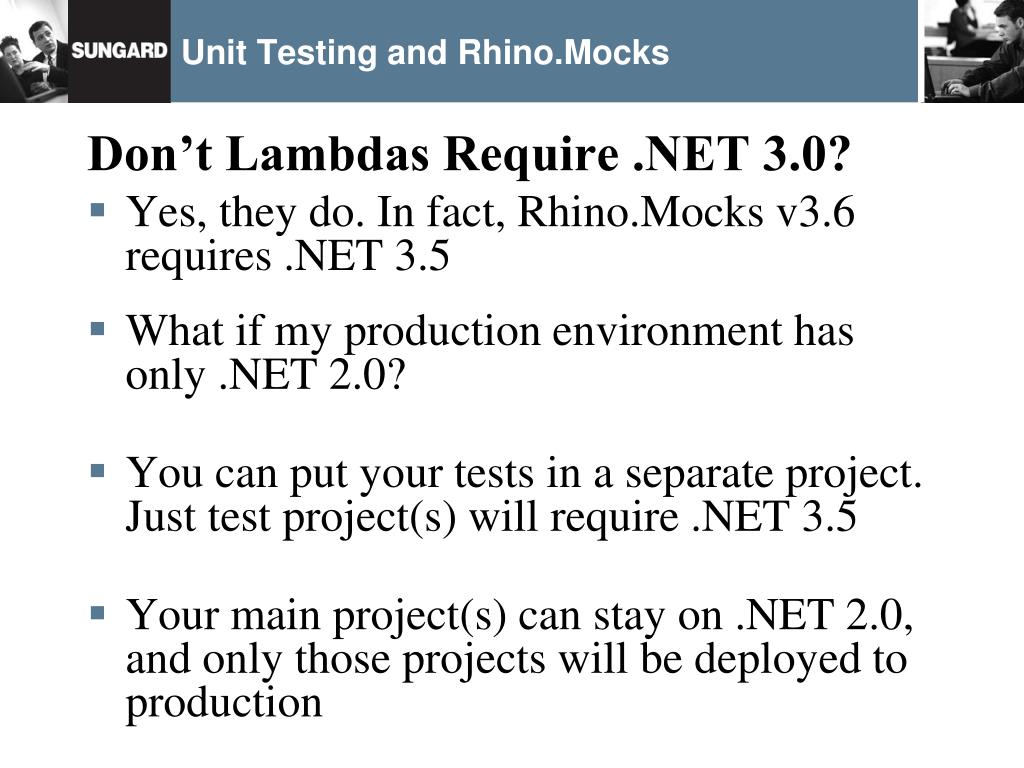This screenshot has height=768, width=1024.
Task: Click the SUNGARD logo in the header
Action: pyautogui.click(x=119, y=52)
